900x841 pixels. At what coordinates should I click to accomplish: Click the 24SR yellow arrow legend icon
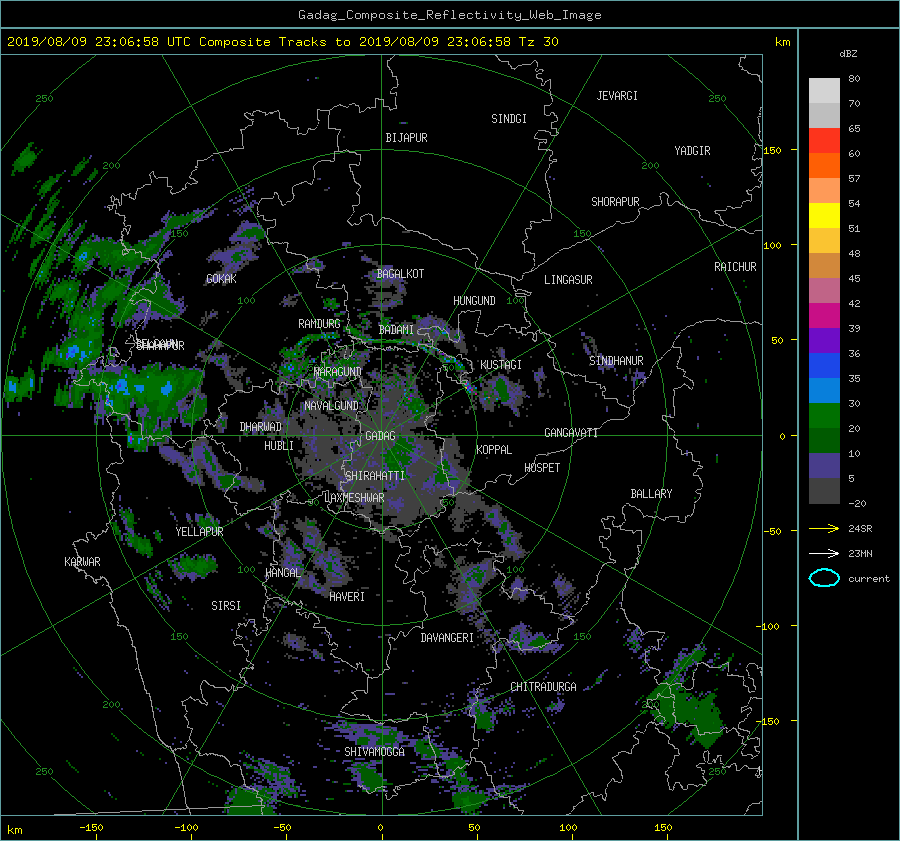[824, 528]
